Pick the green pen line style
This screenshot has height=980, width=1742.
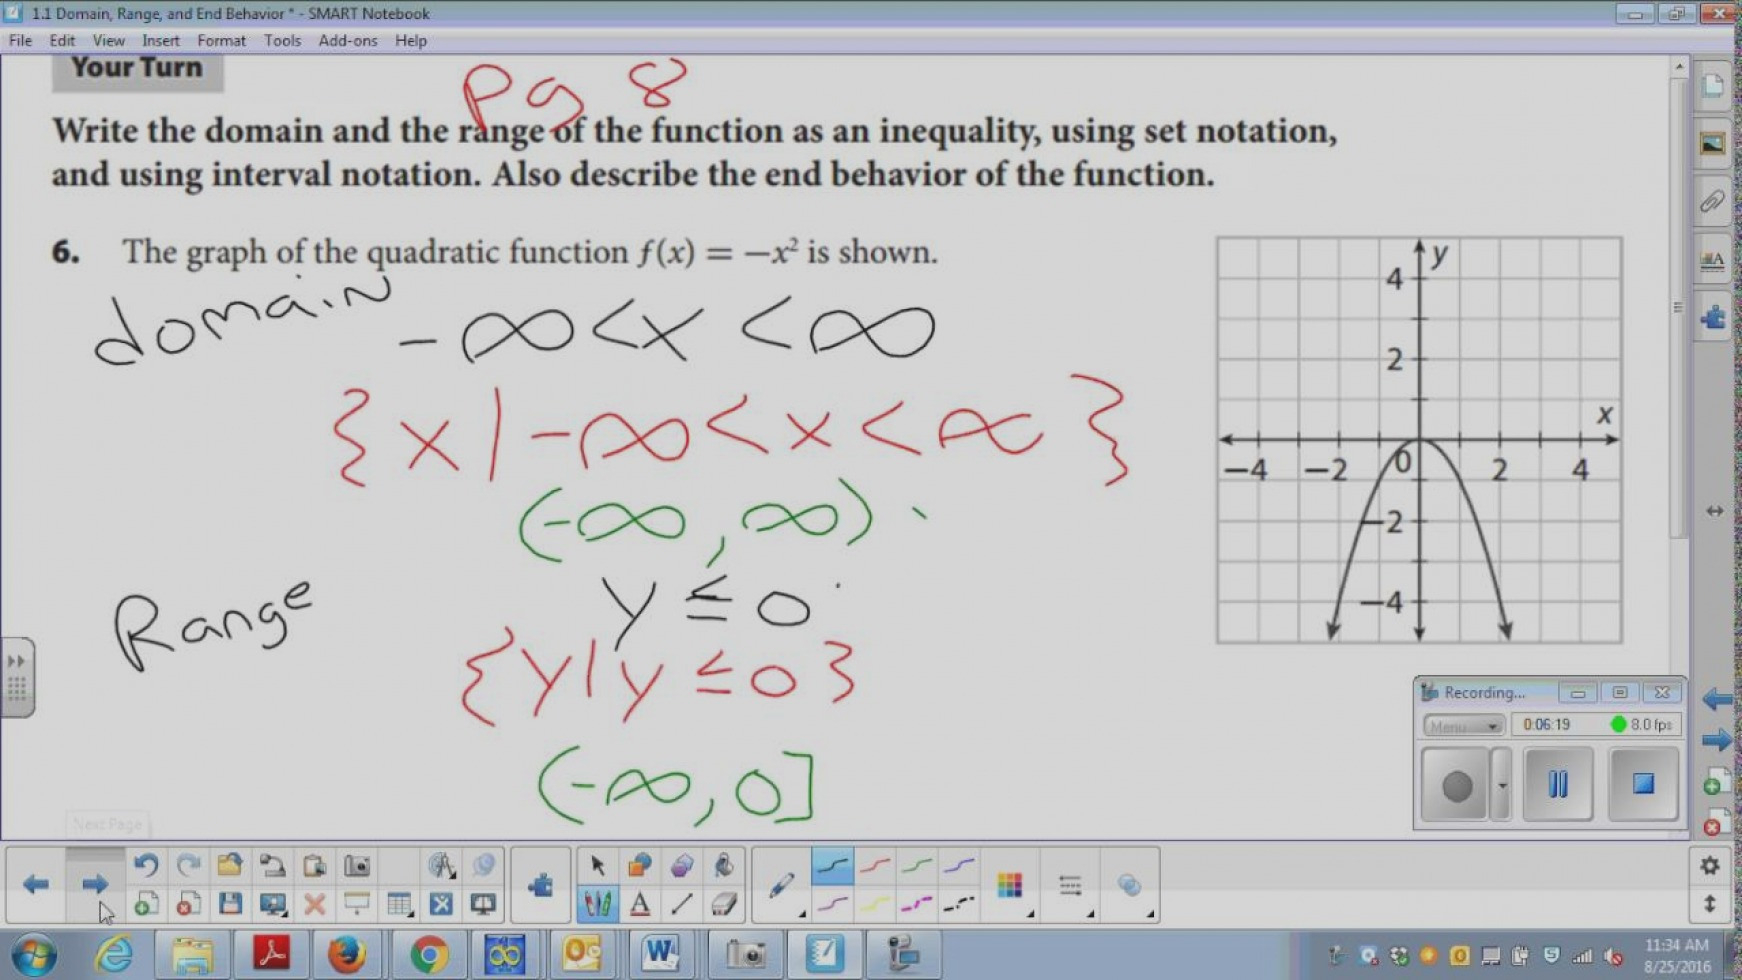917,866
